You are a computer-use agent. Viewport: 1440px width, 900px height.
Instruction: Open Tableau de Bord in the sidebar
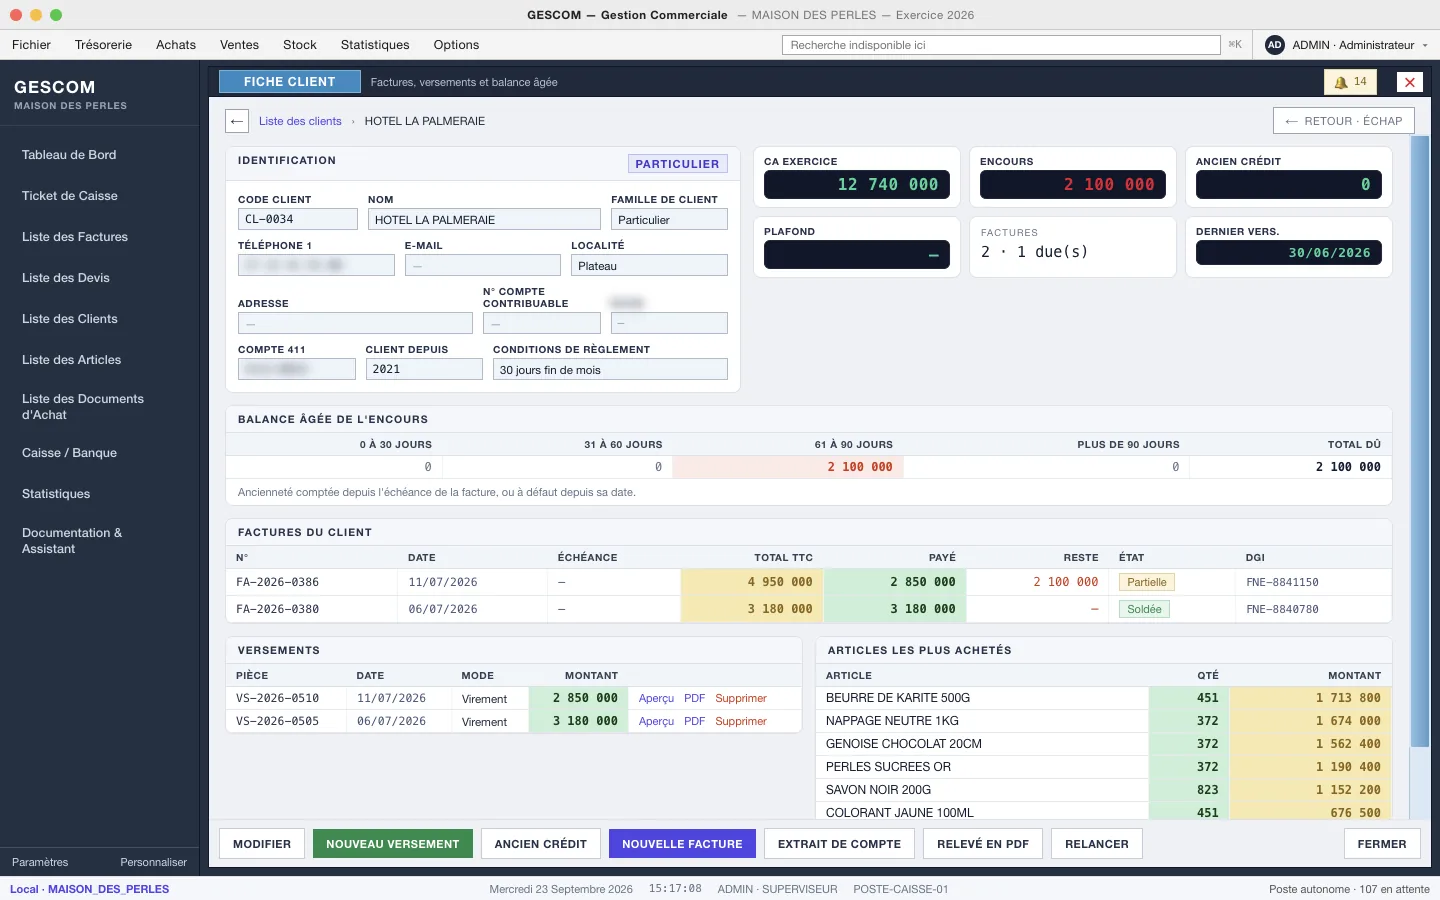point(69,155)
